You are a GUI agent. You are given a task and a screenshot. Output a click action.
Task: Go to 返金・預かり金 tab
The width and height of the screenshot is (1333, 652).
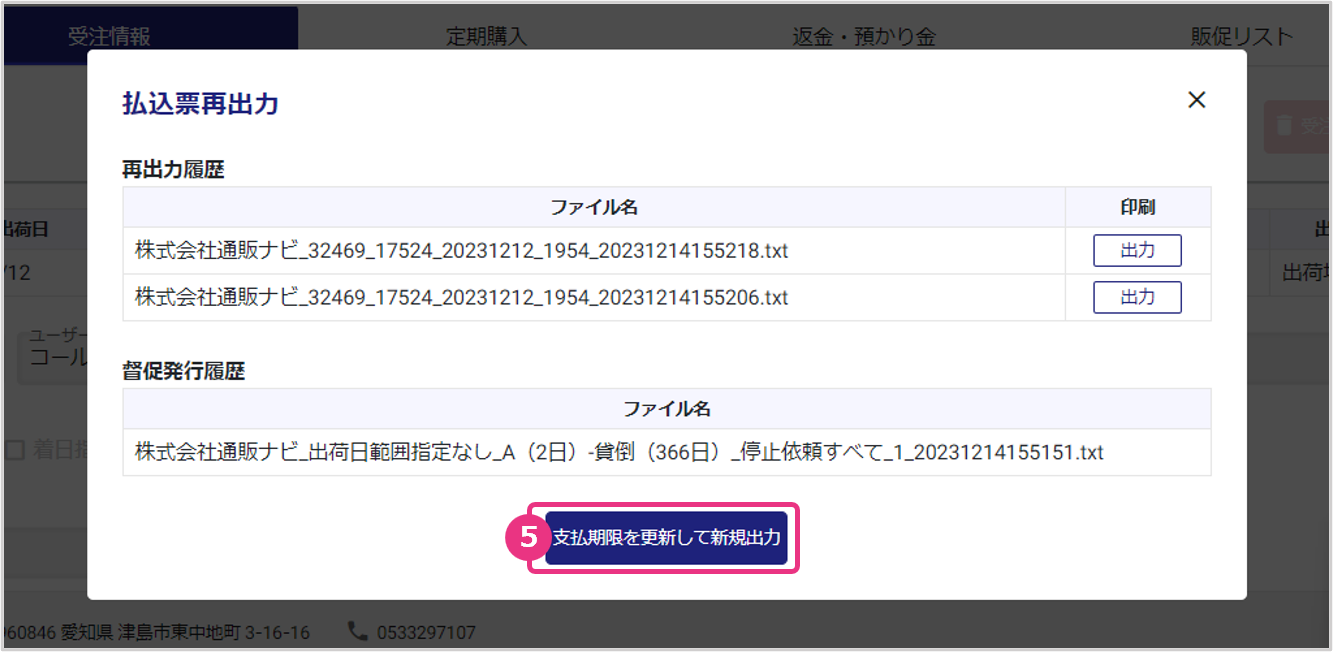click(x=864, y=37)
